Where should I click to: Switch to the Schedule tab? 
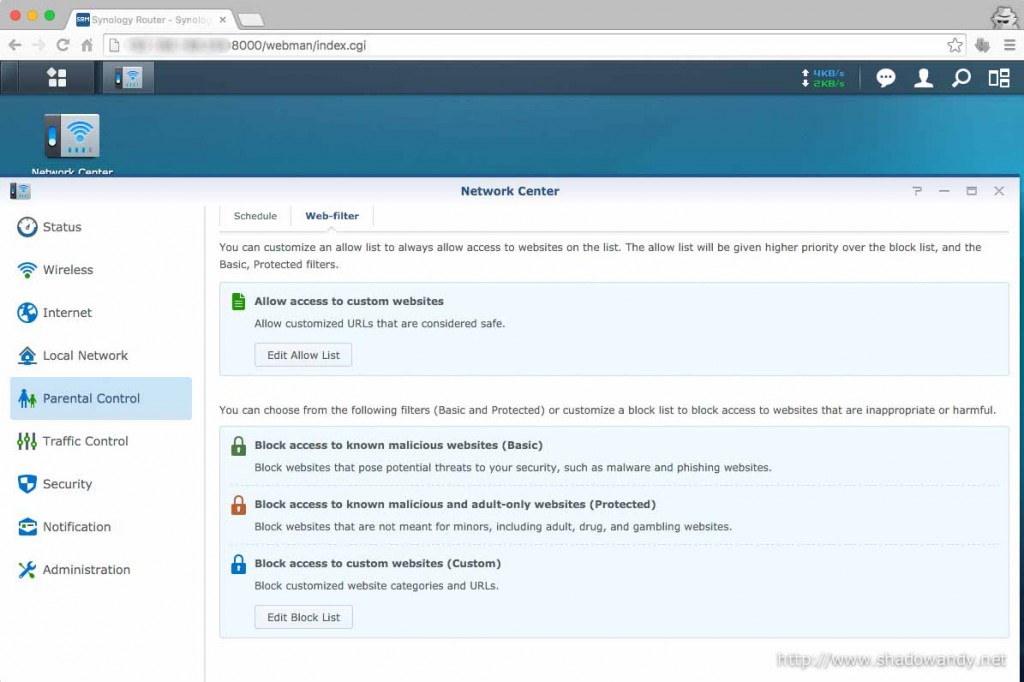(255, 216)
